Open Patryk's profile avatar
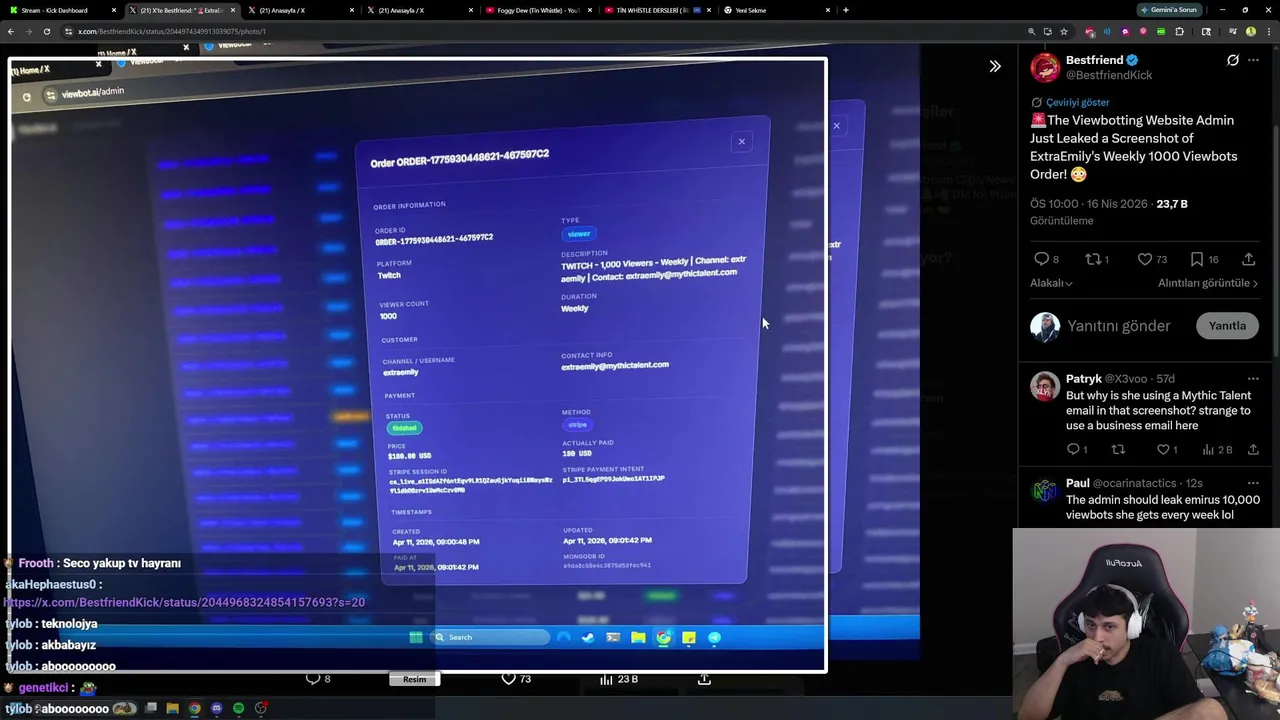1280x720 pixels. (x=1045, y=386)
